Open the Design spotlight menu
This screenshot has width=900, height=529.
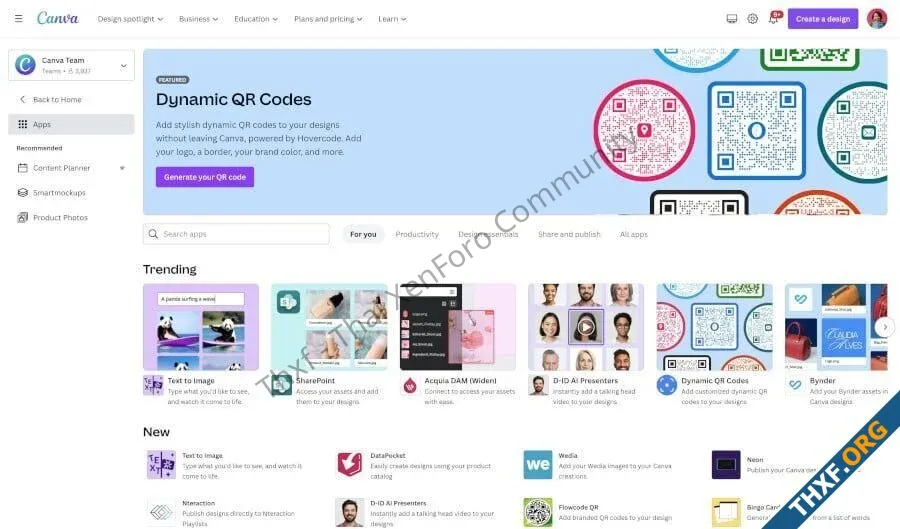[x=130, y=19]
